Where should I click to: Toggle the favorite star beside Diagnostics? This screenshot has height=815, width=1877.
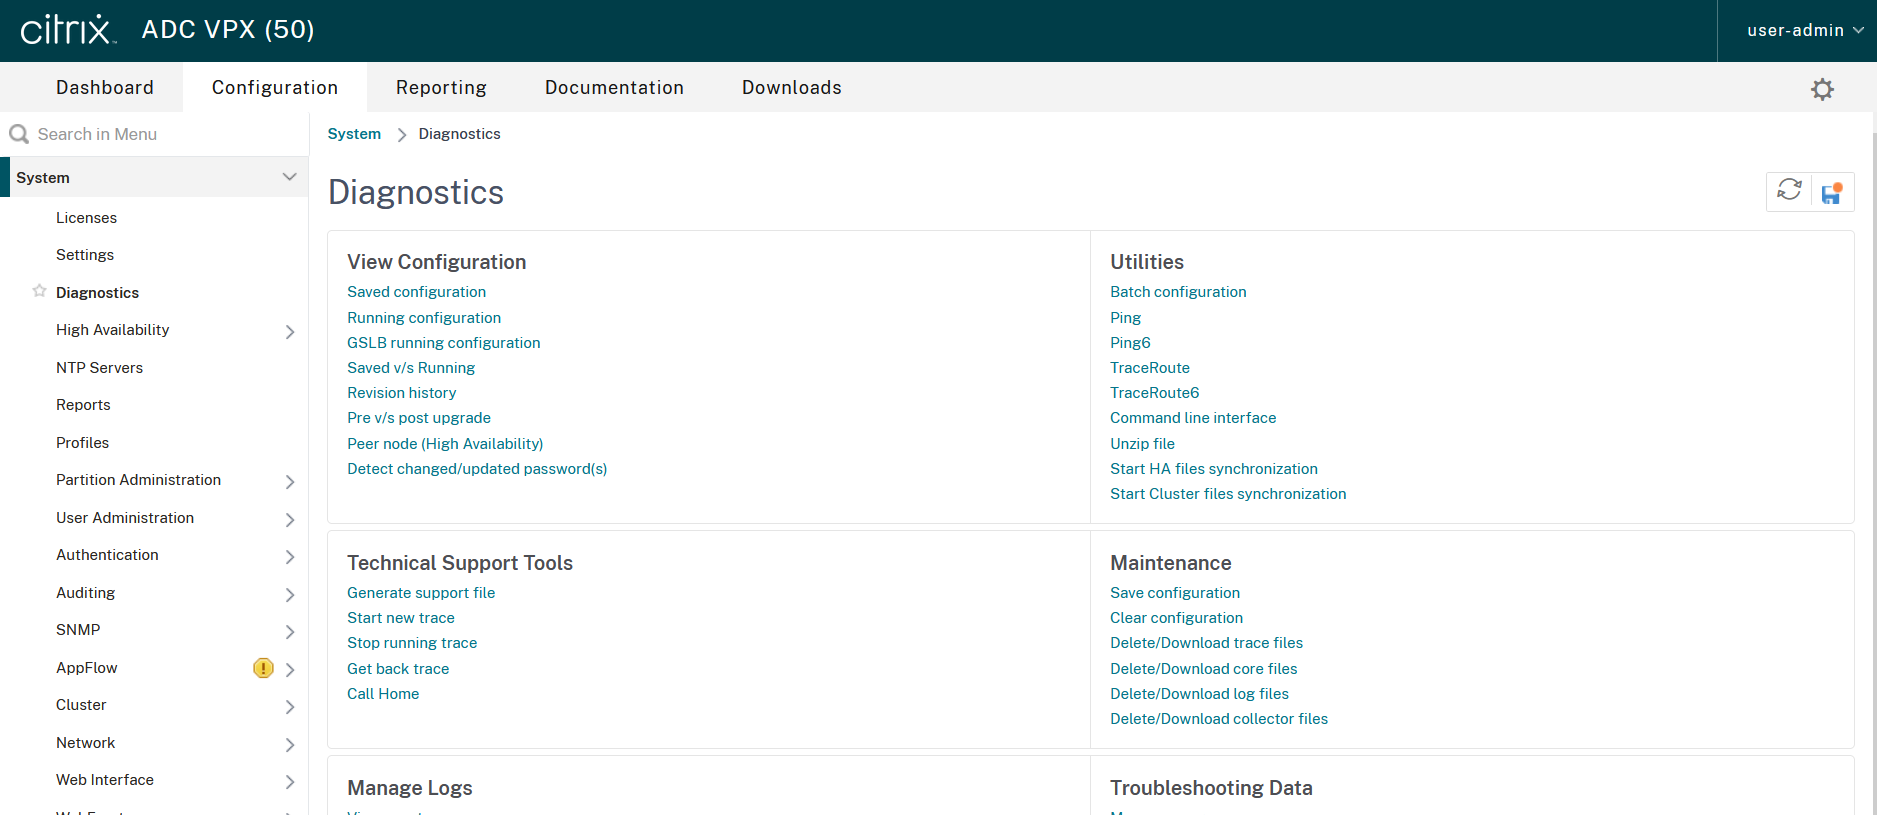coord(39,291)
